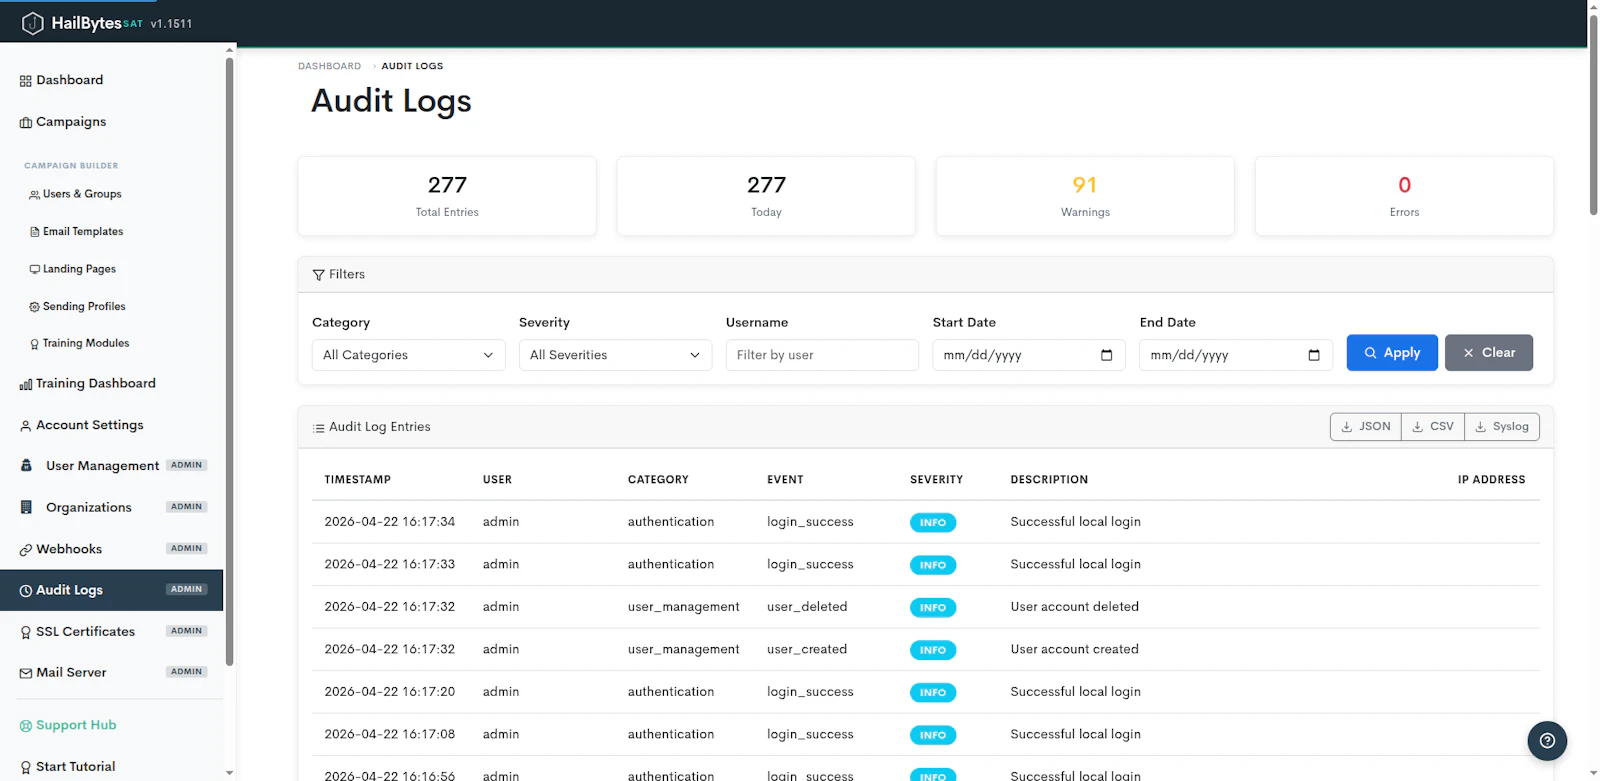
Task: Open Support Hub link
Action: point(76,725)
